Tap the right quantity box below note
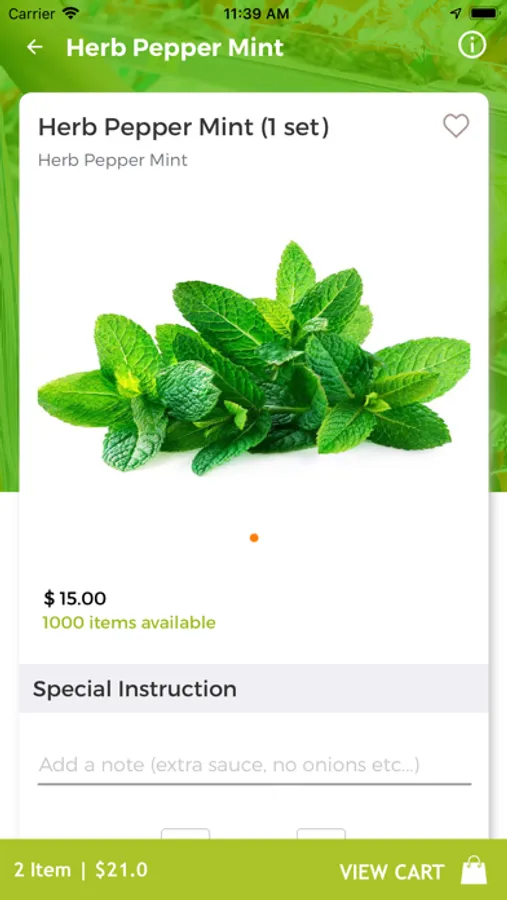The image size is (507, 900). [x=321, y=833]
